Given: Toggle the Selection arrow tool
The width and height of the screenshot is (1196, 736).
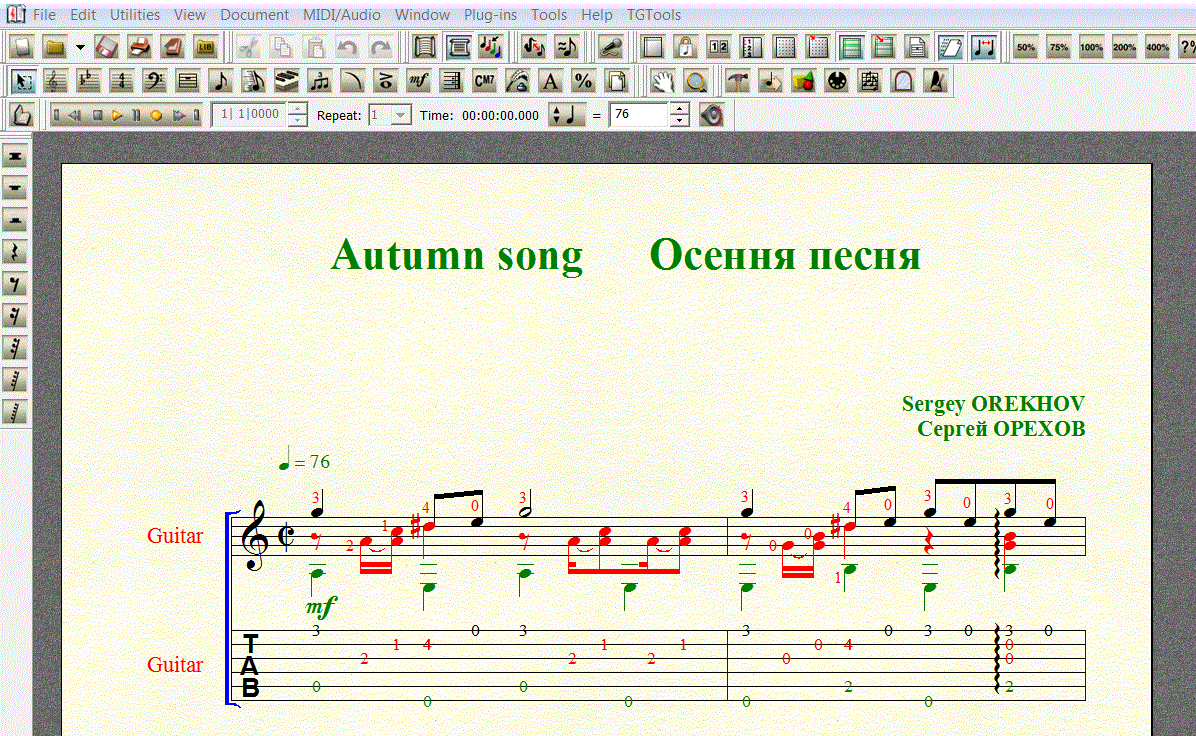Looking at the screenshot, I should tap(23, 81).
